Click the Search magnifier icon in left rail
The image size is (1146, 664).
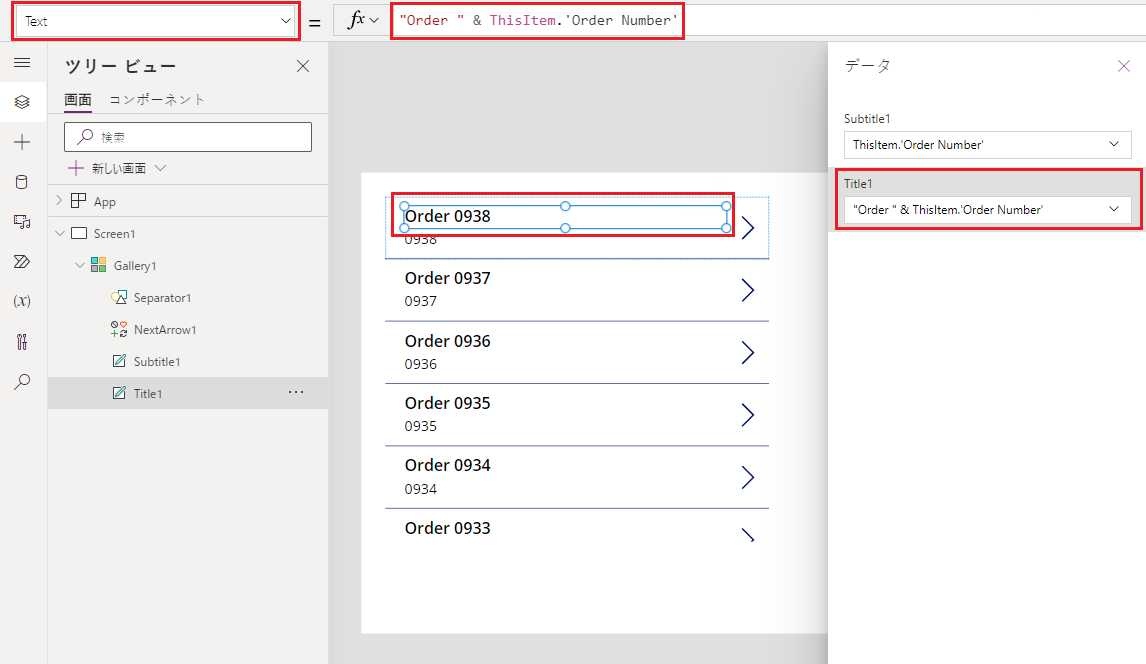22,382
